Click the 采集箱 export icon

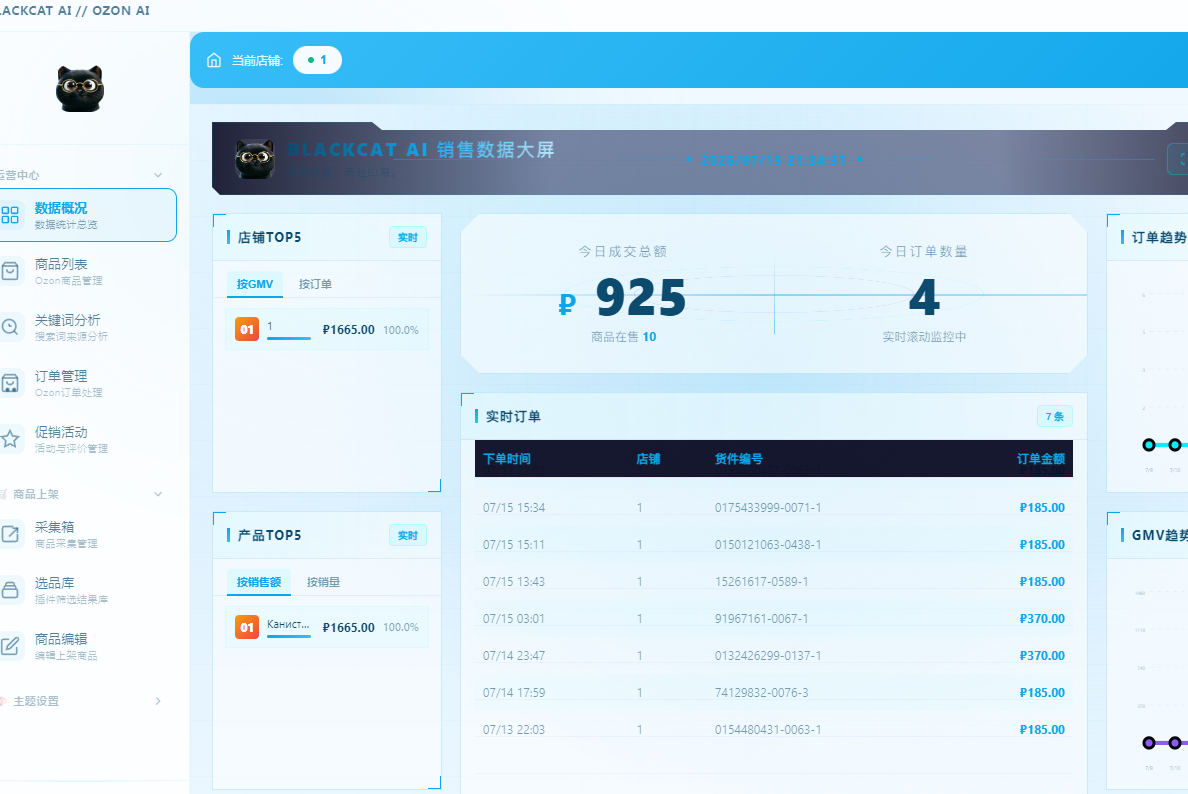(x=10, y=534)
